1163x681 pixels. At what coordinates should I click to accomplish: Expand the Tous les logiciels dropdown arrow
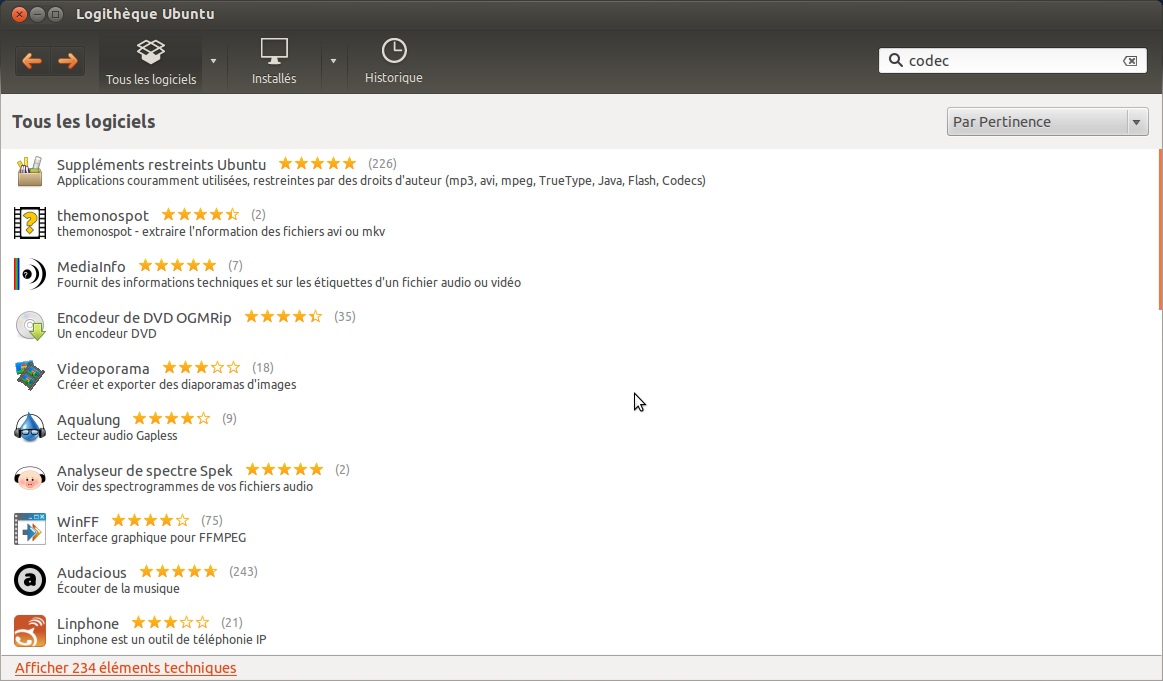tap(214, 61)
